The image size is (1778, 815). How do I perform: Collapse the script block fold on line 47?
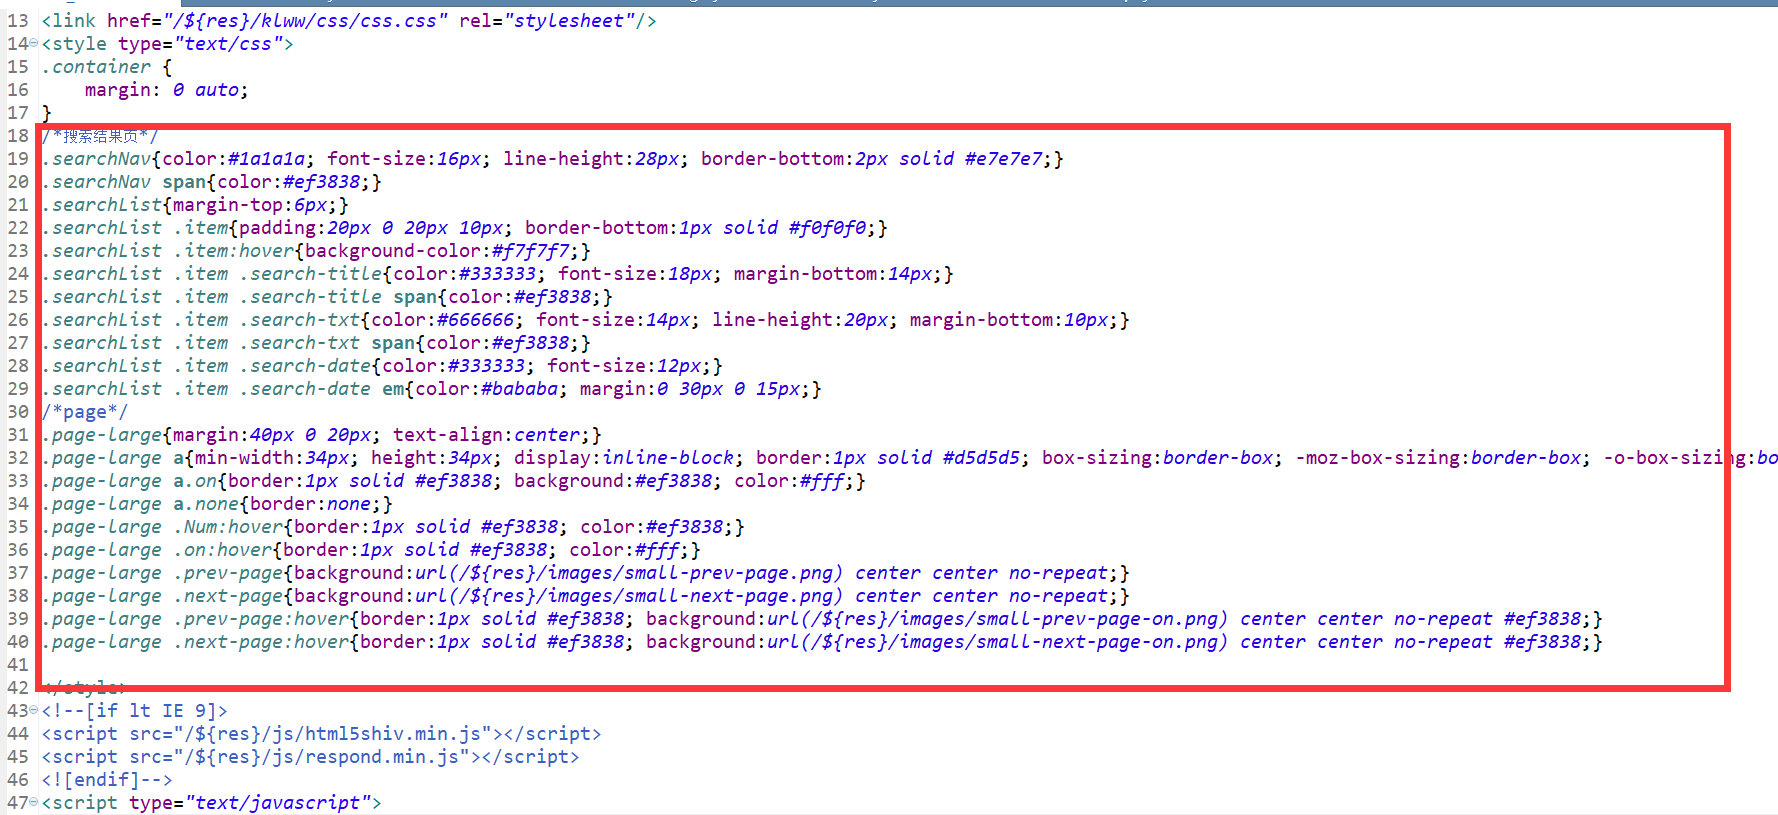pos(34,802)
